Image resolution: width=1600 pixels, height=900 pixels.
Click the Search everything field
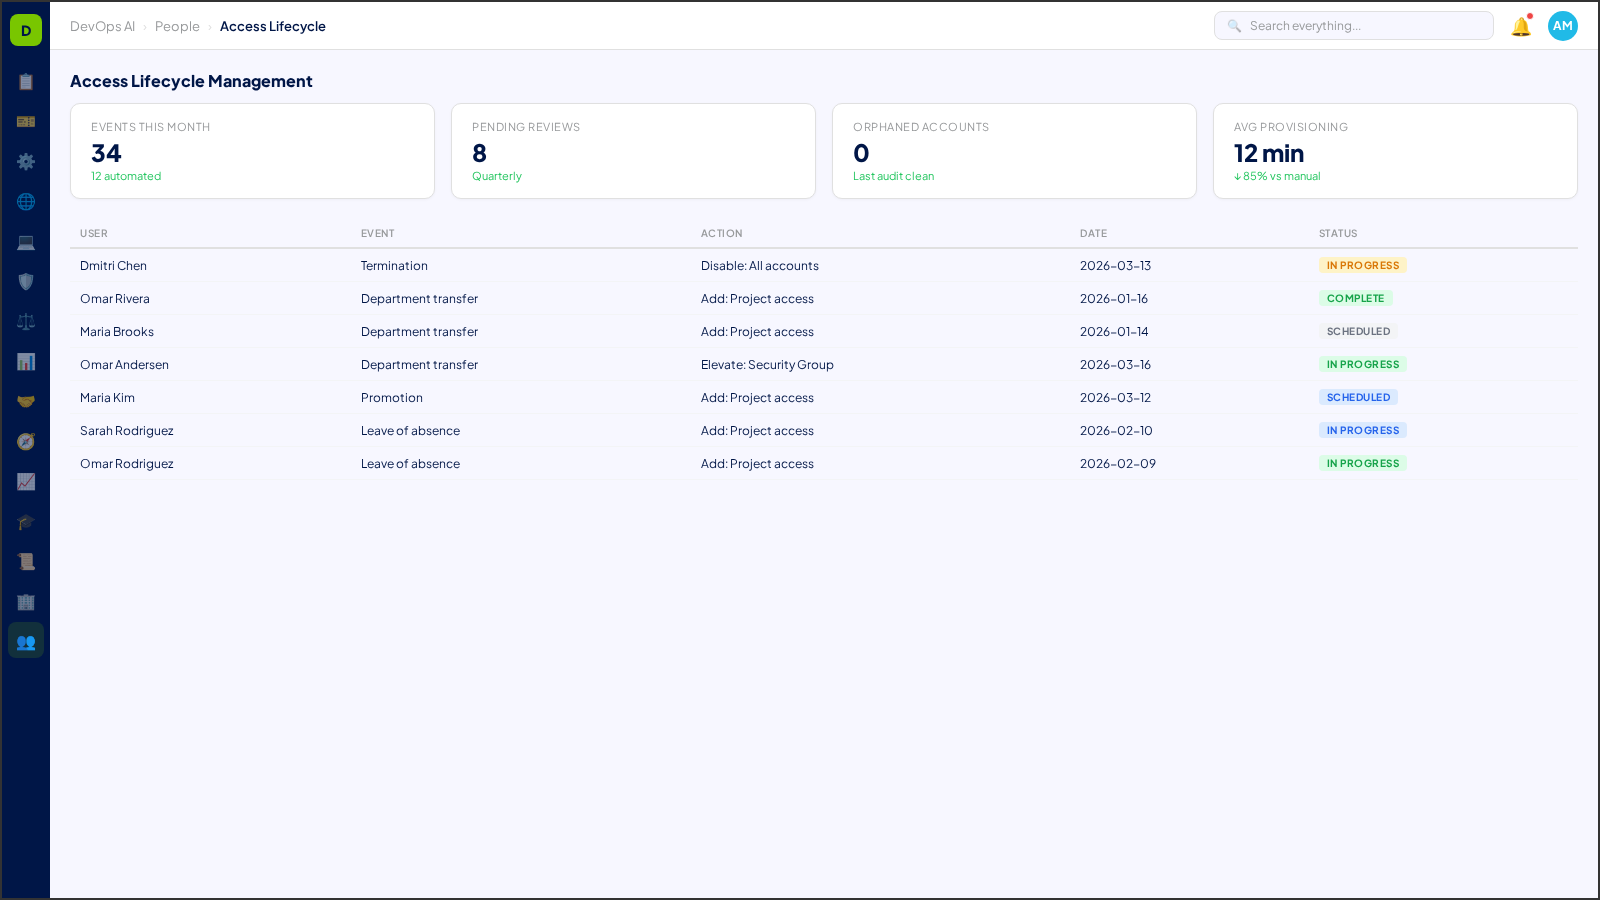[x=1354, y=25]
